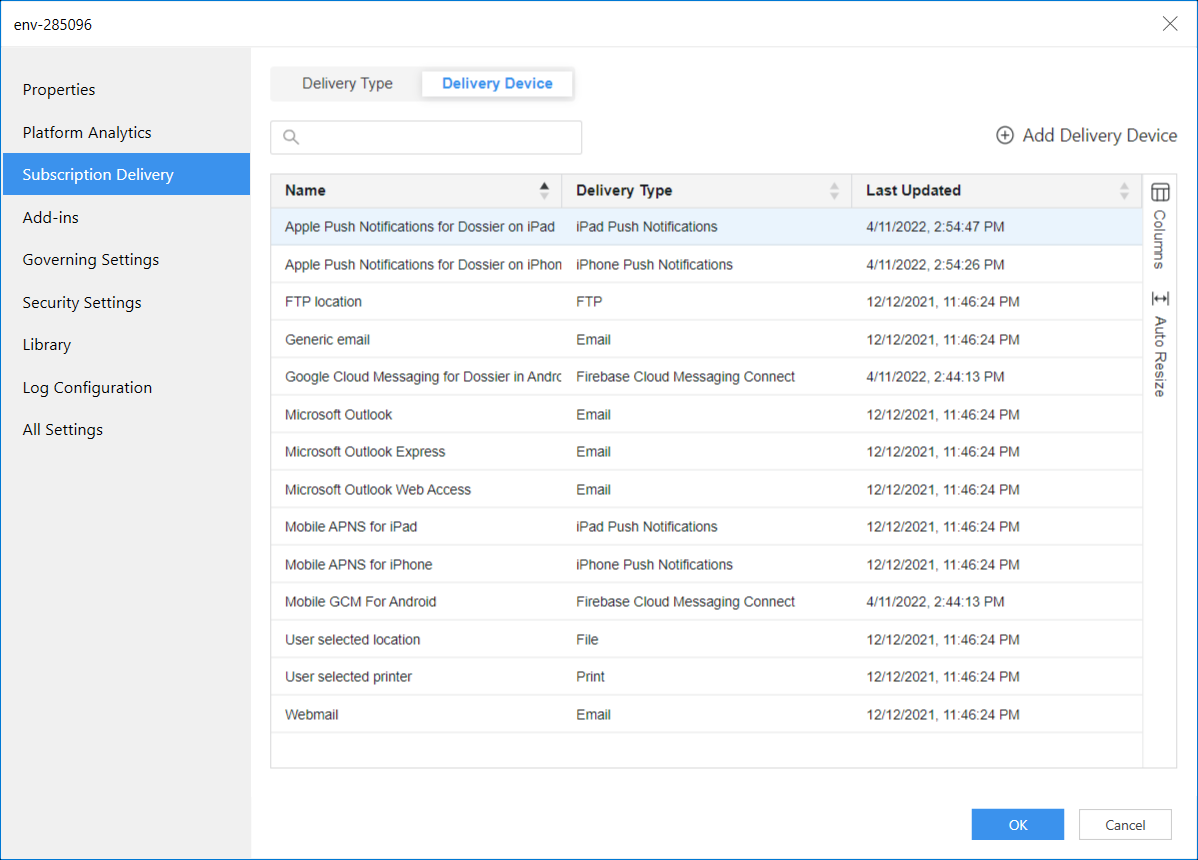Click the plus icon for Add Delivery Device
Screen dimensions: 1198x860
(1005, 135)
